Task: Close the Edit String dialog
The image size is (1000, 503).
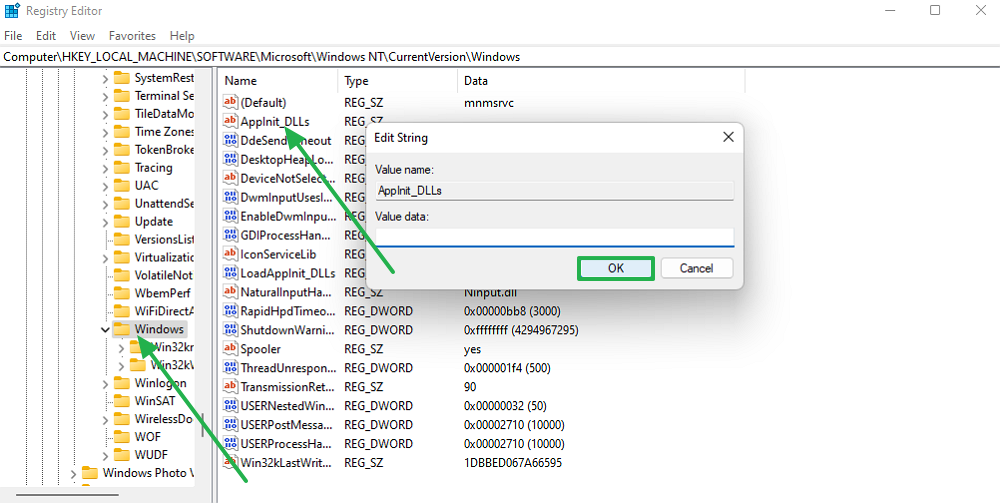Action: point(728,137)
